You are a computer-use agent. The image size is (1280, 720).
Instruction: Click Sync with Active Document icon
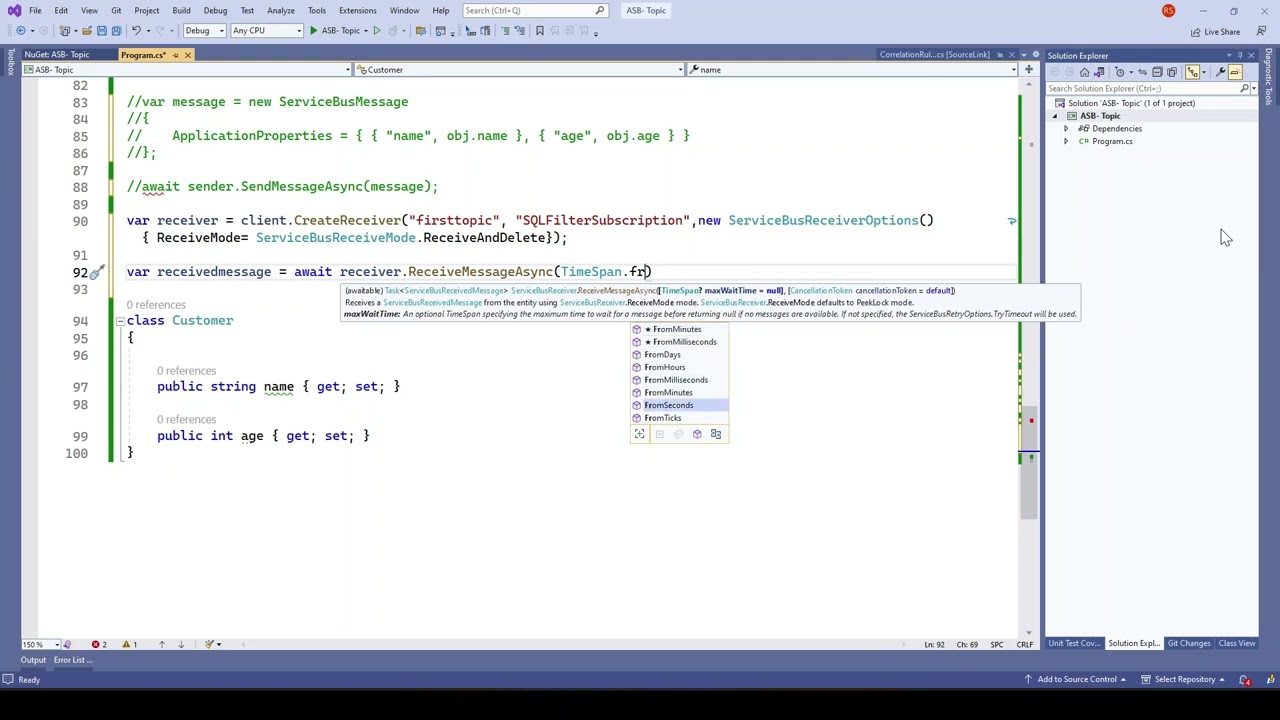tap(1143, 72)
